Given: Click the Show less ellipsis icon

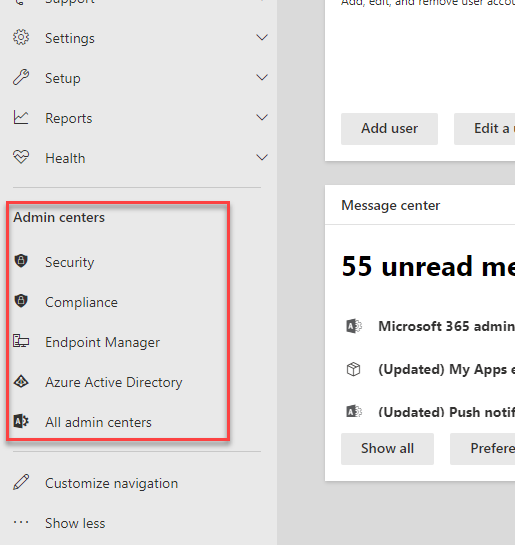Looking at the screenshot, I should 21,522.
